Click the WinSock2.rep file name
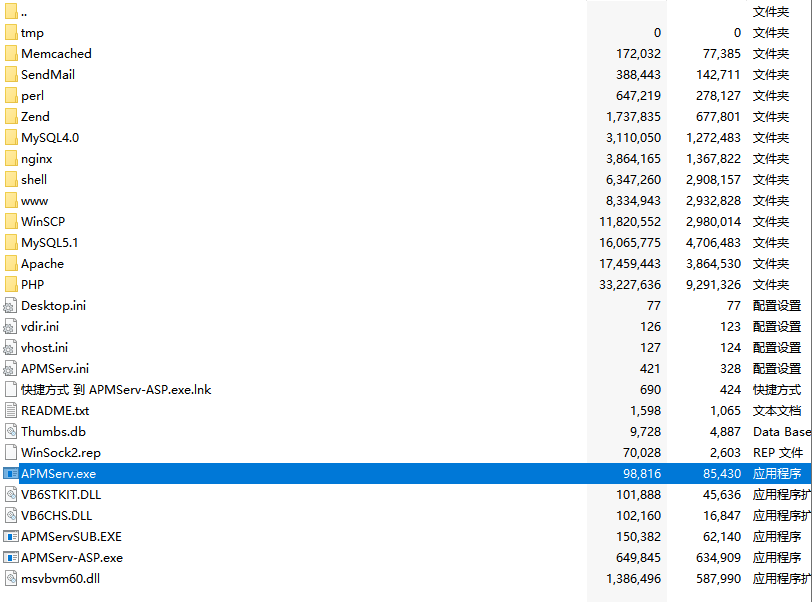812x602 pixels. (x=61, y=453)
